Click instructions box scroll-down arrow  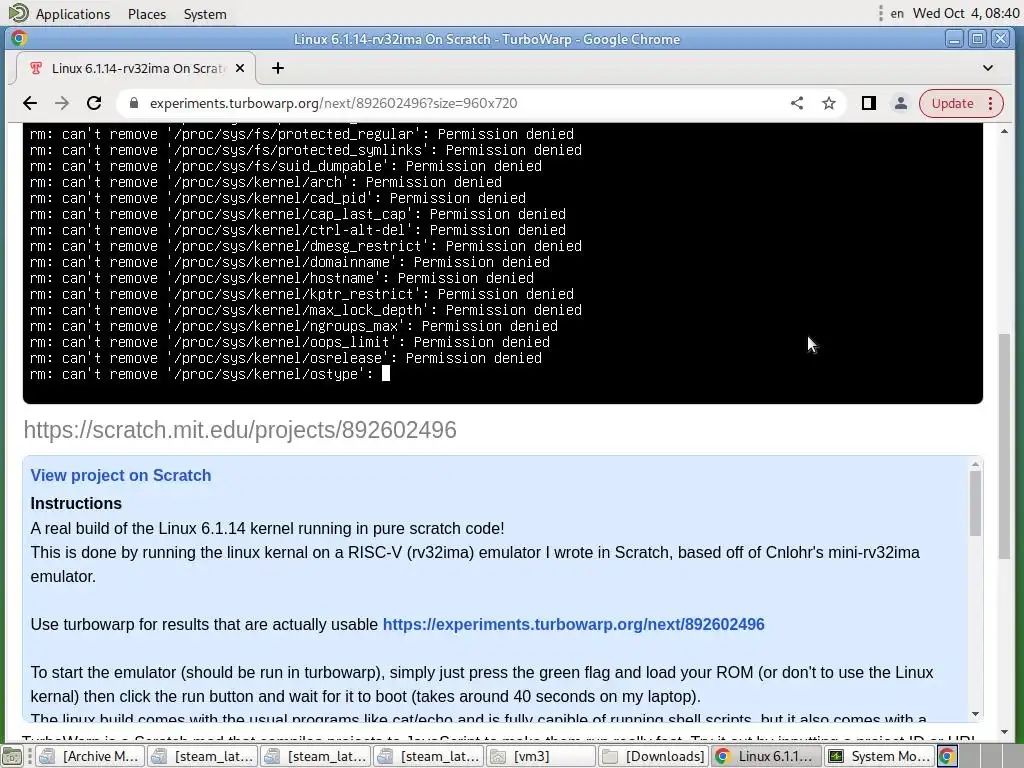(x=975, y=714)
